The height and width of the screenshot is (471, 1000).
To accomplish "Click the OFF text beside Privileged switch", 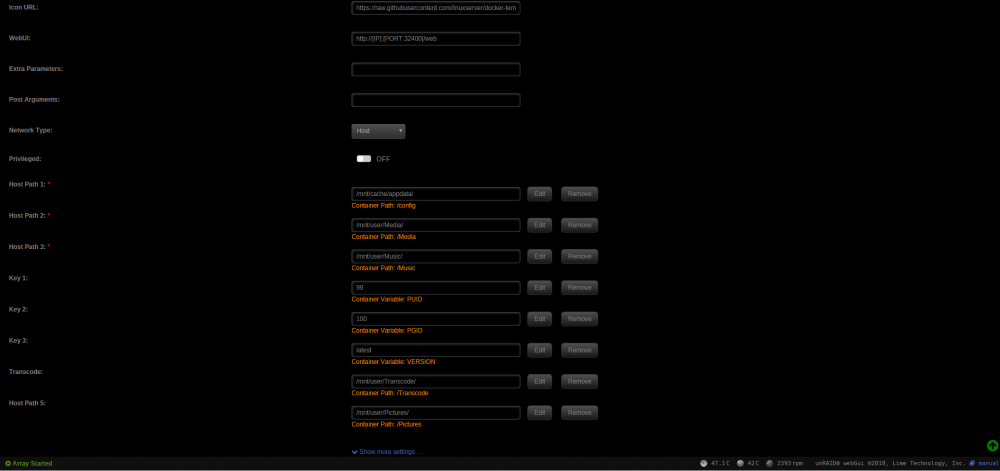I will pos(383,159).
